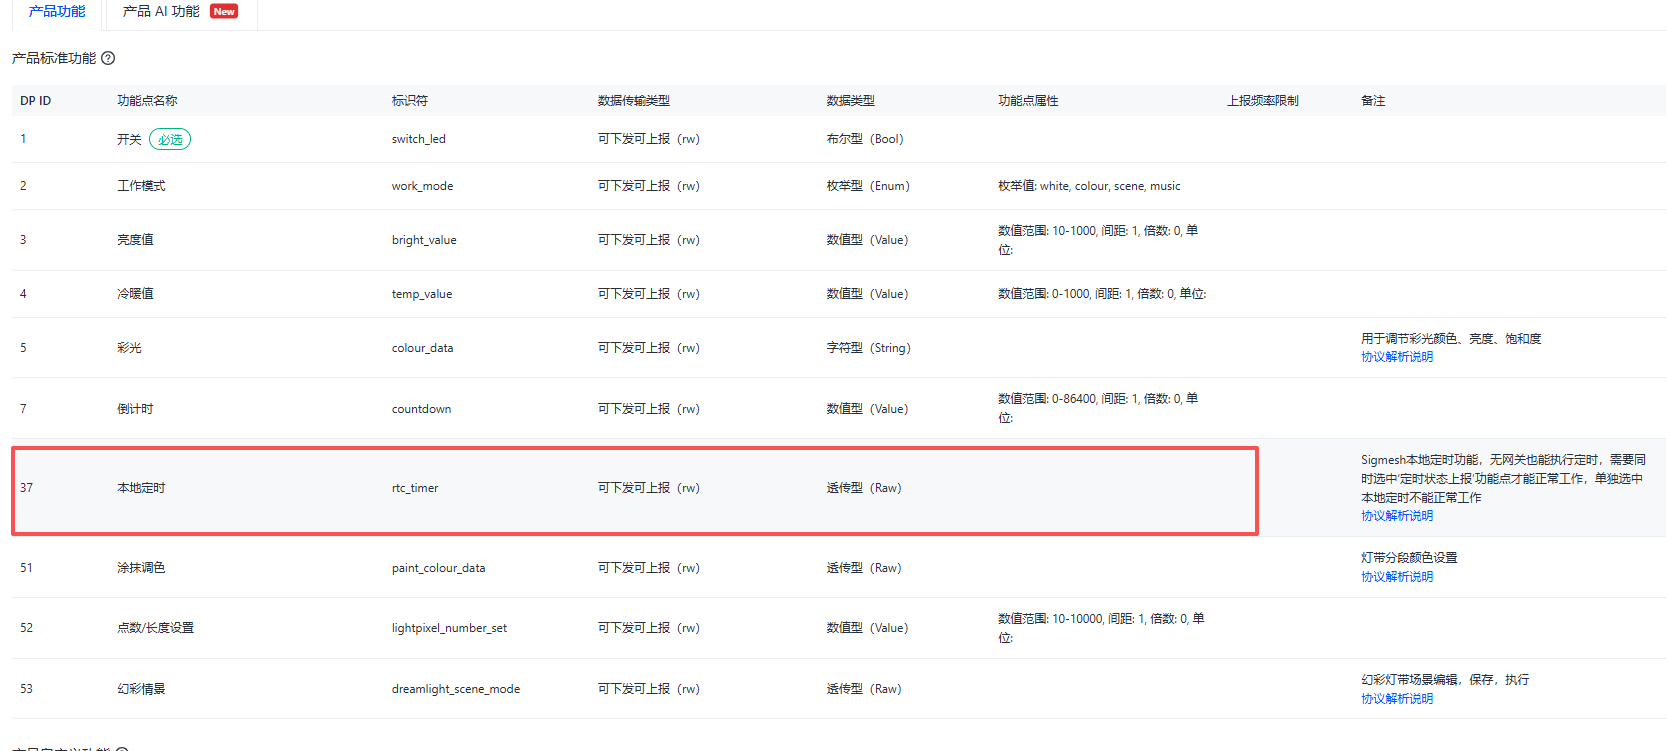Click the help icon beside 产品标准功能

click(108, 58)
